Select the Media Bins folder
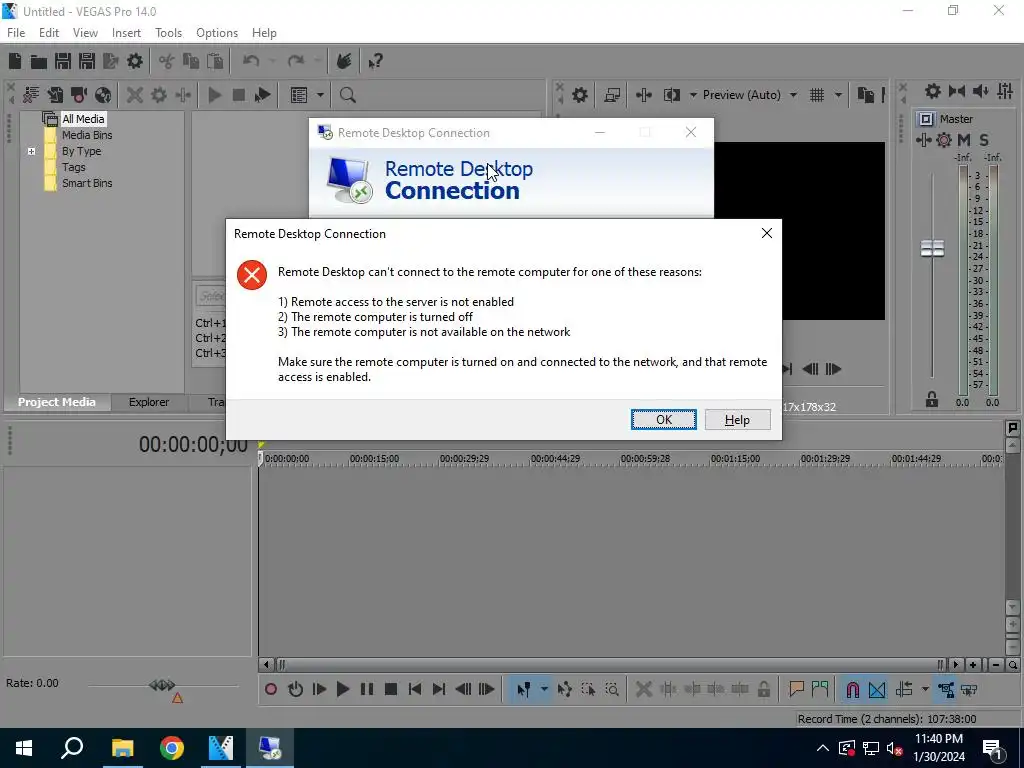 (x=87, y=135)
